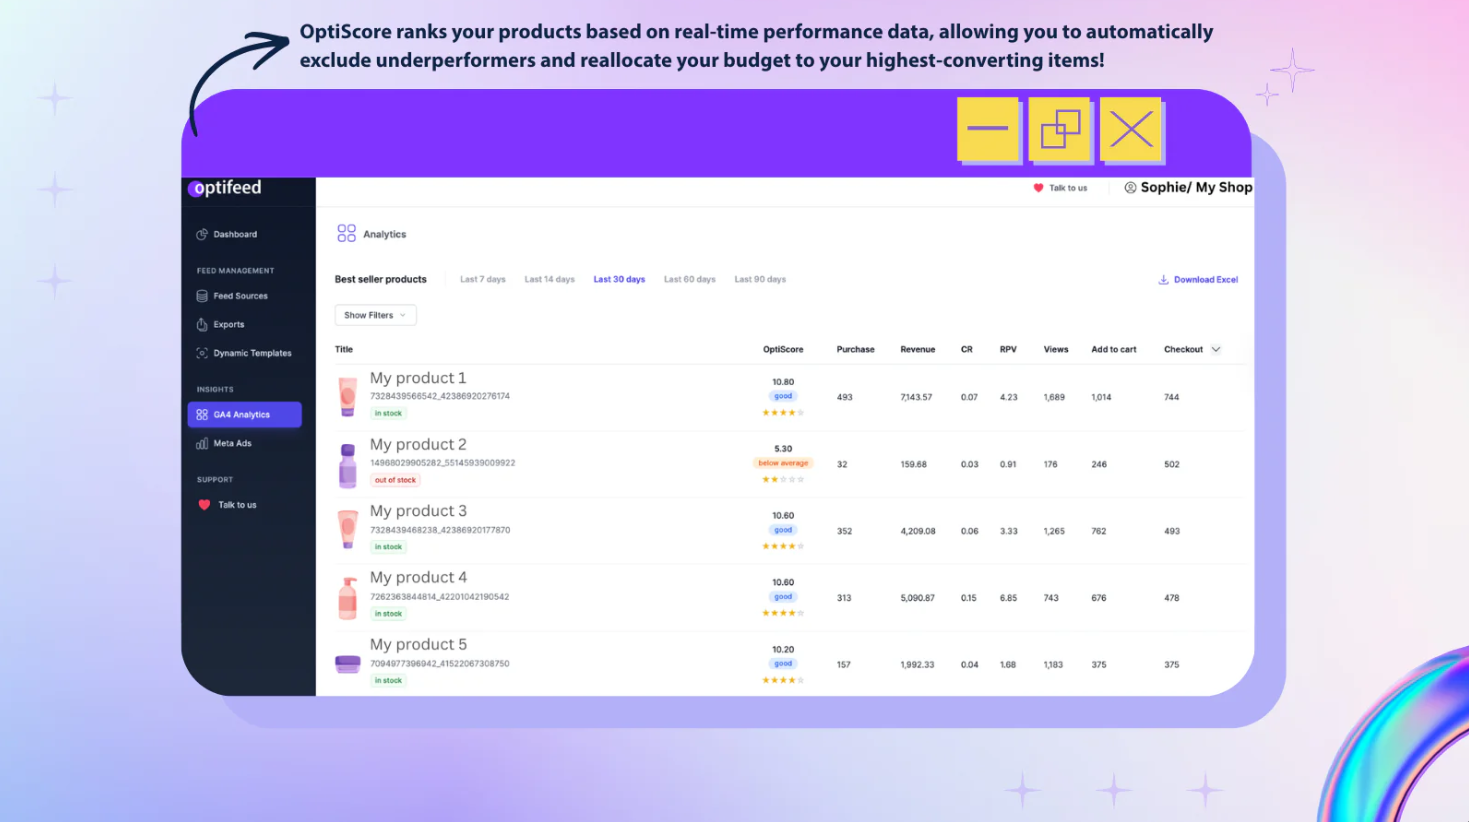Image resolution: width=1469 pixels, height=822 pixels.
Task: Open My product 4 title
Action: pos(418,578)
